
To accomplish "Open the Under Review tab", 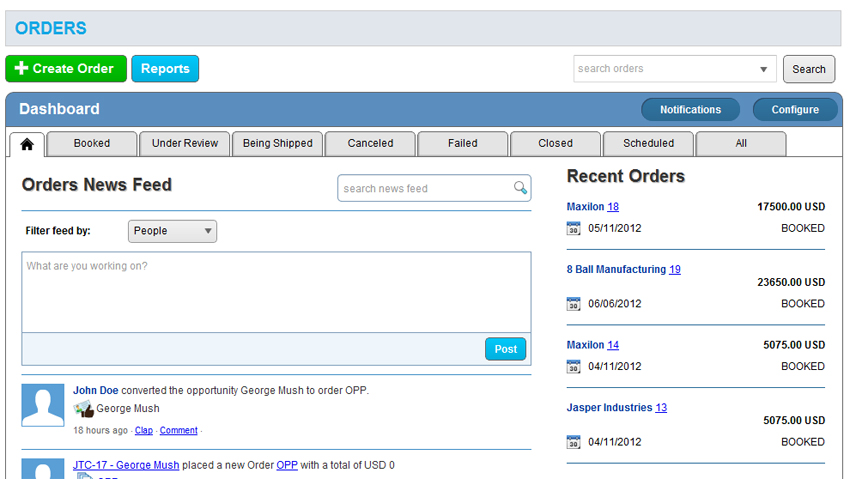I will coord(185,144).
